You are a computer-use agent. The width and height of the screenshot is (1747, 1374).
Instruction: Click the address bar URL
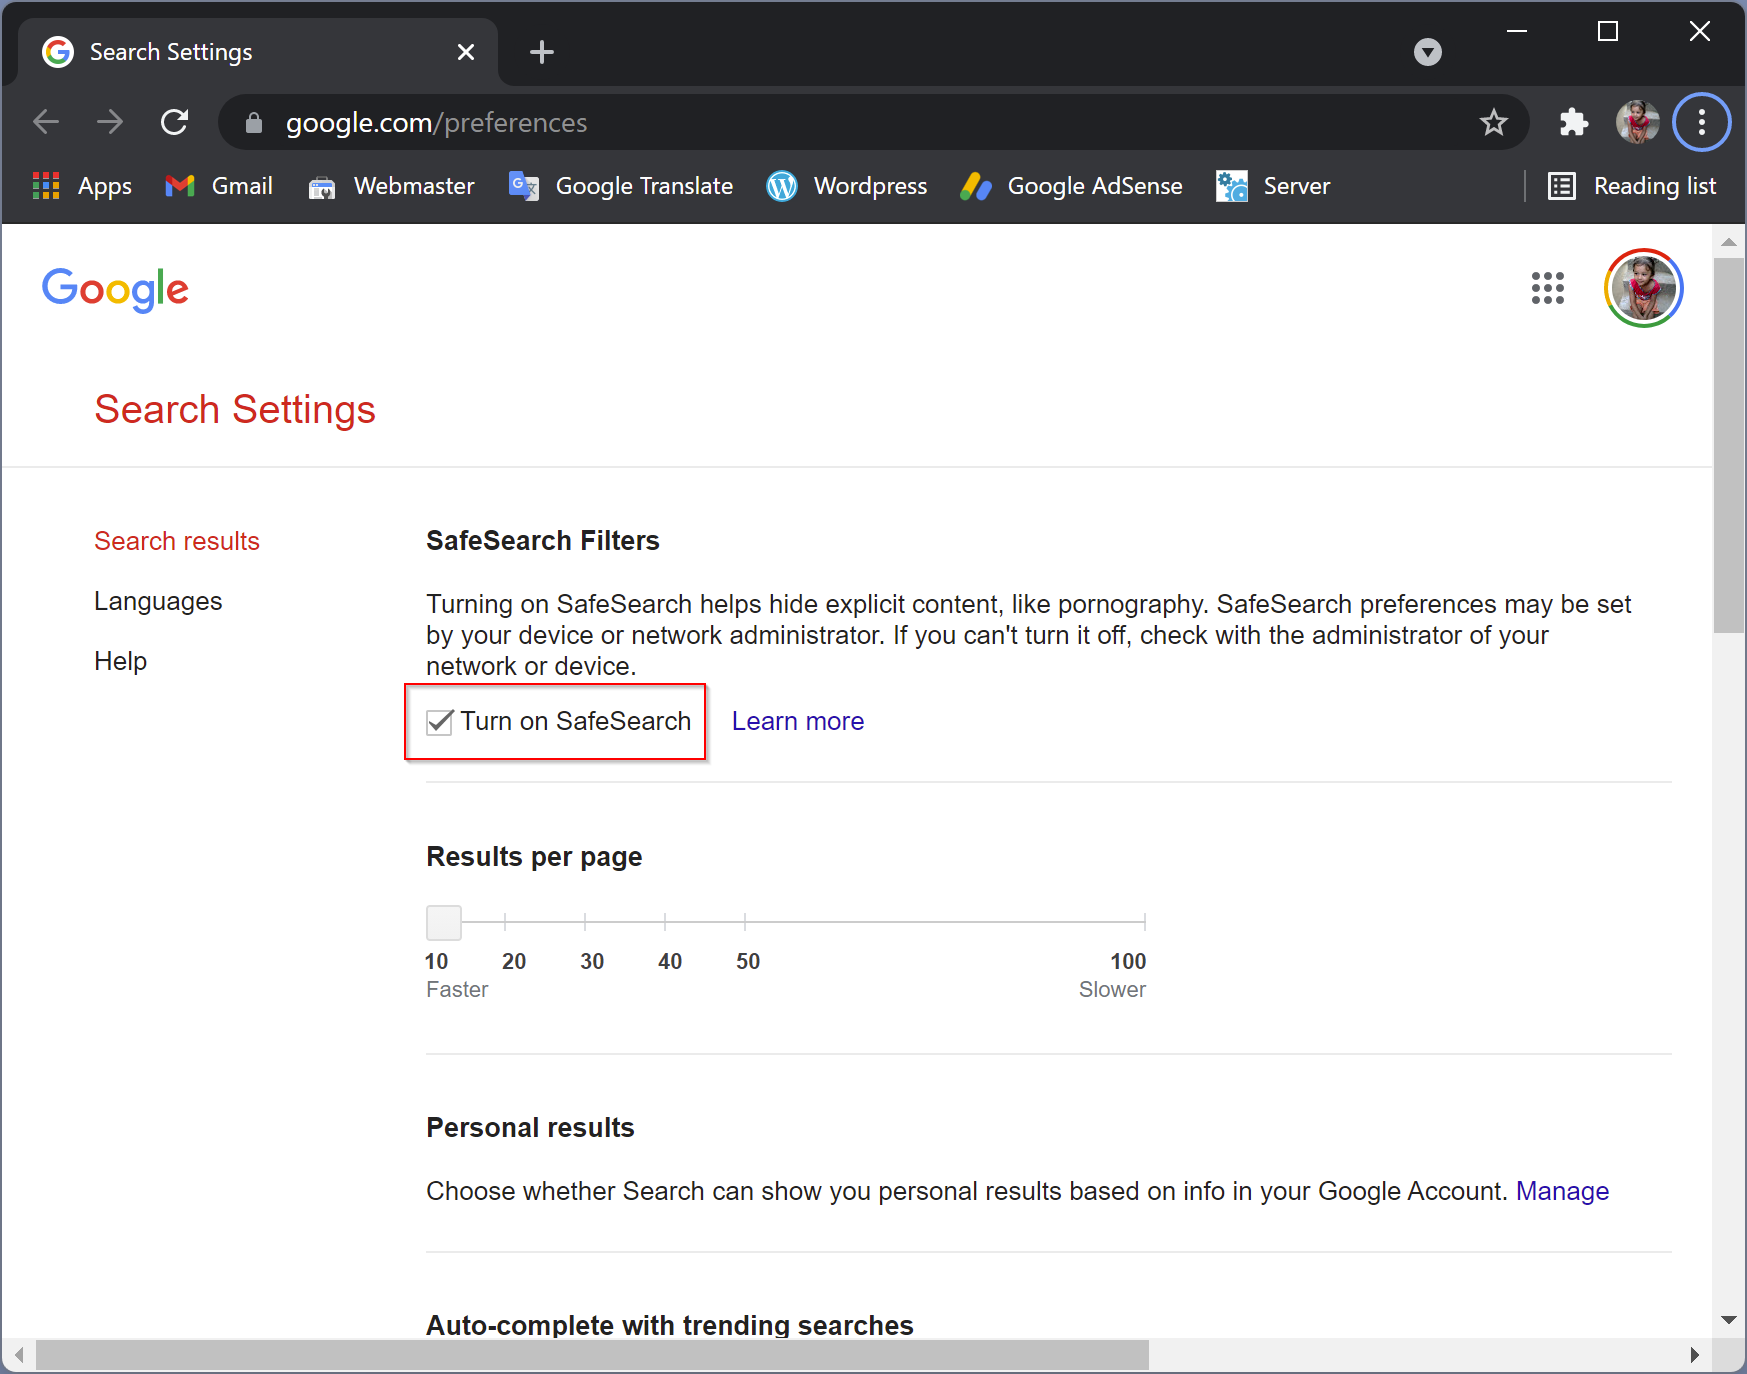[436, 122]
